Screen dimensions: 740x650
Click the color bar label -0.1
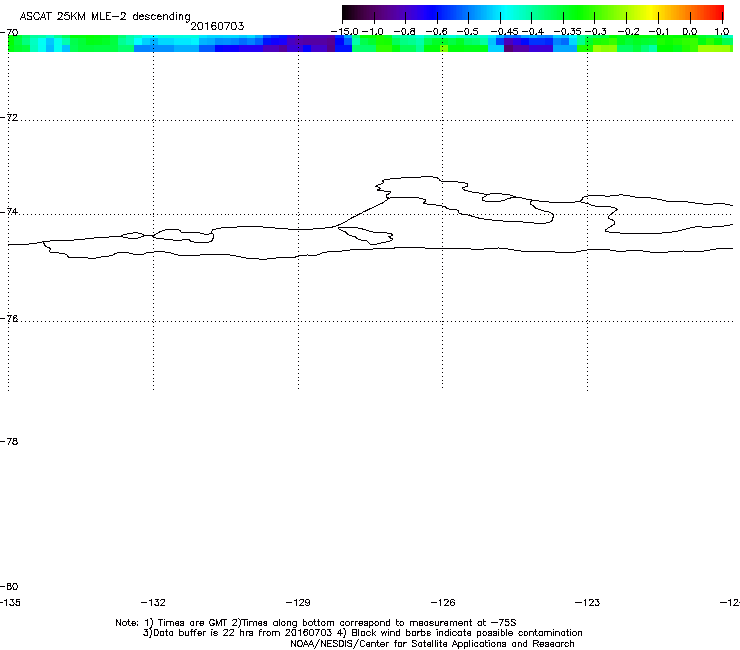pos(659,32)
